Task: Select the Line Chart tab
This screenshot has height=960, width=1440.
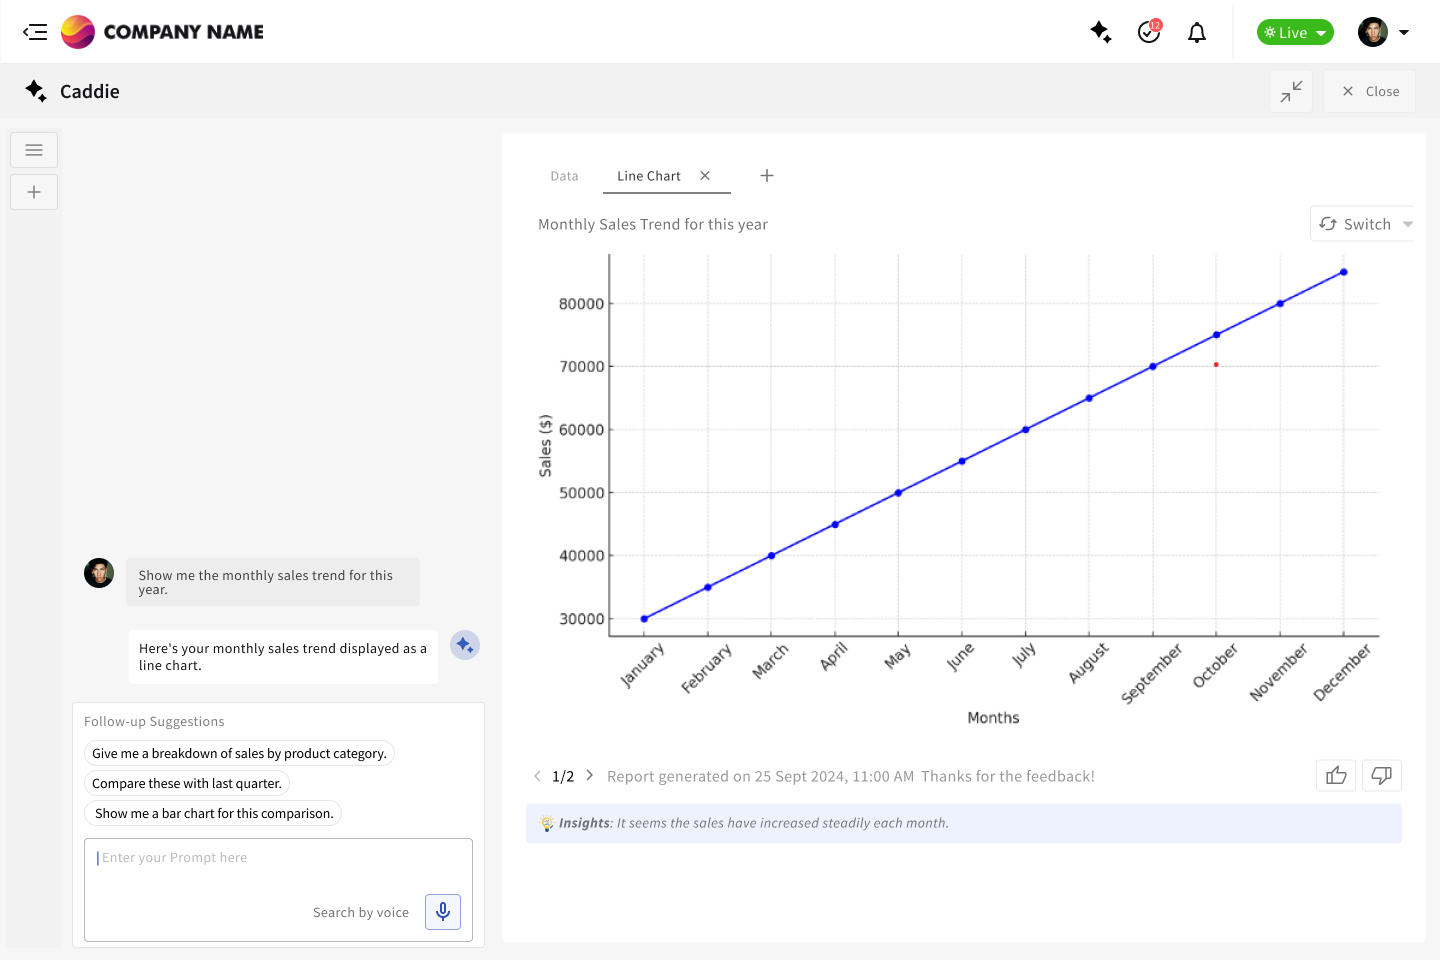Action: coord(649,176)
